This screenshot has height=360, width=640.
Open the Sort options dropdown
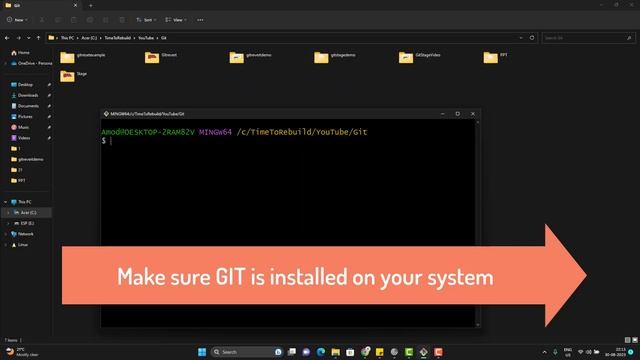146,20
